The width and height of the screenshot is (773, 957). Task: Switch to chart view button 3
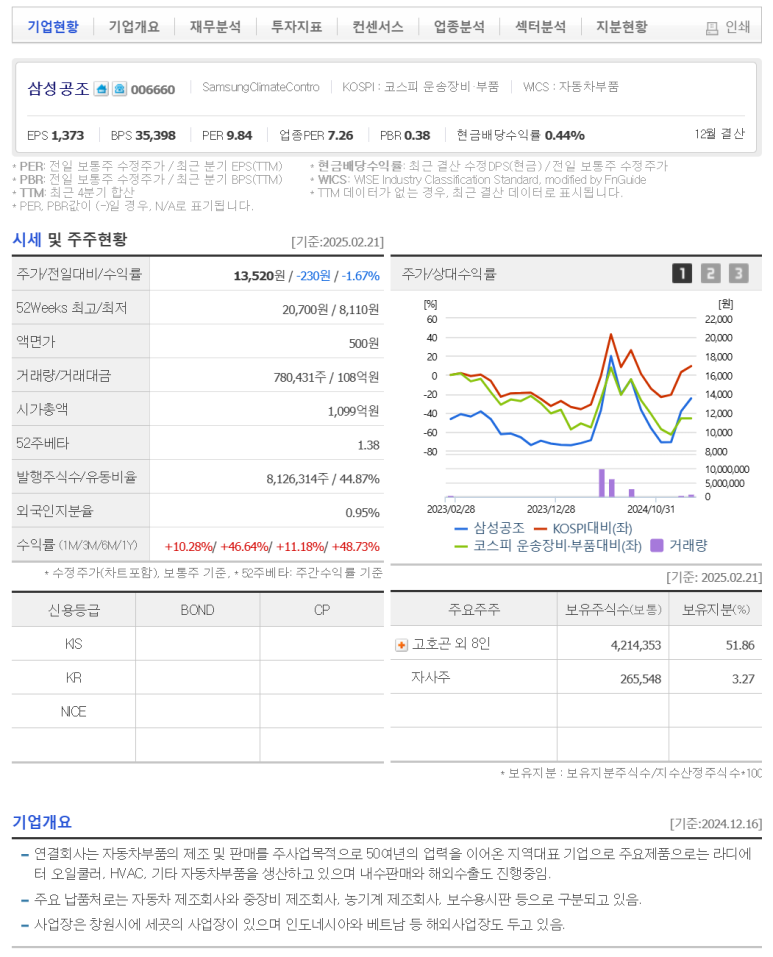(738, 273)
